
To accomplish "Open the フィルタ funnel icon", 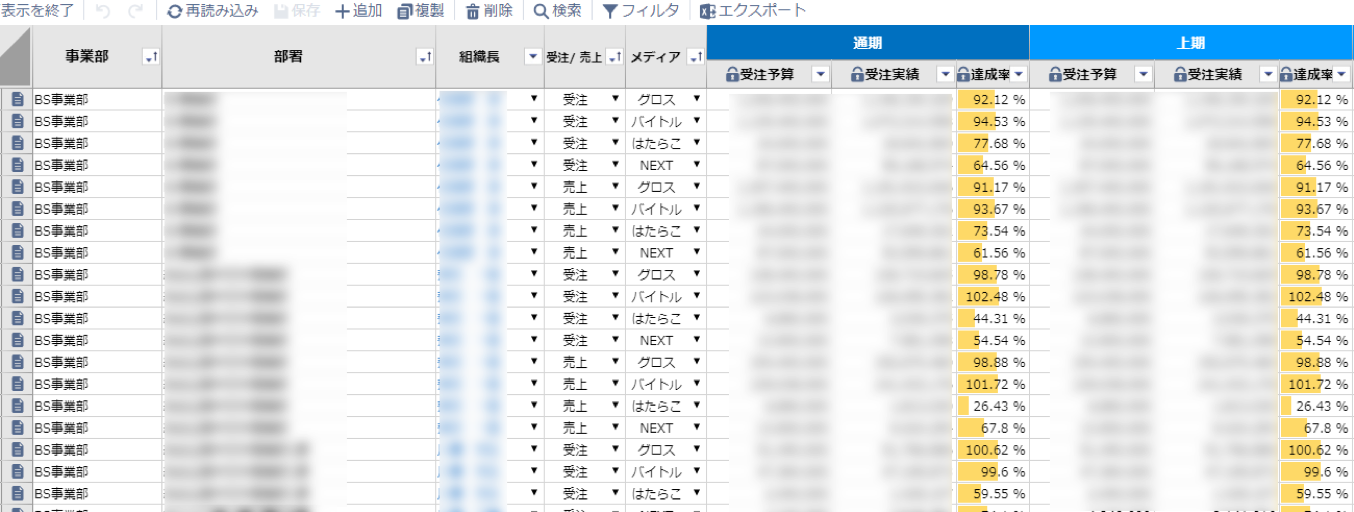I will pyautogui.click(x=610, y=11).
